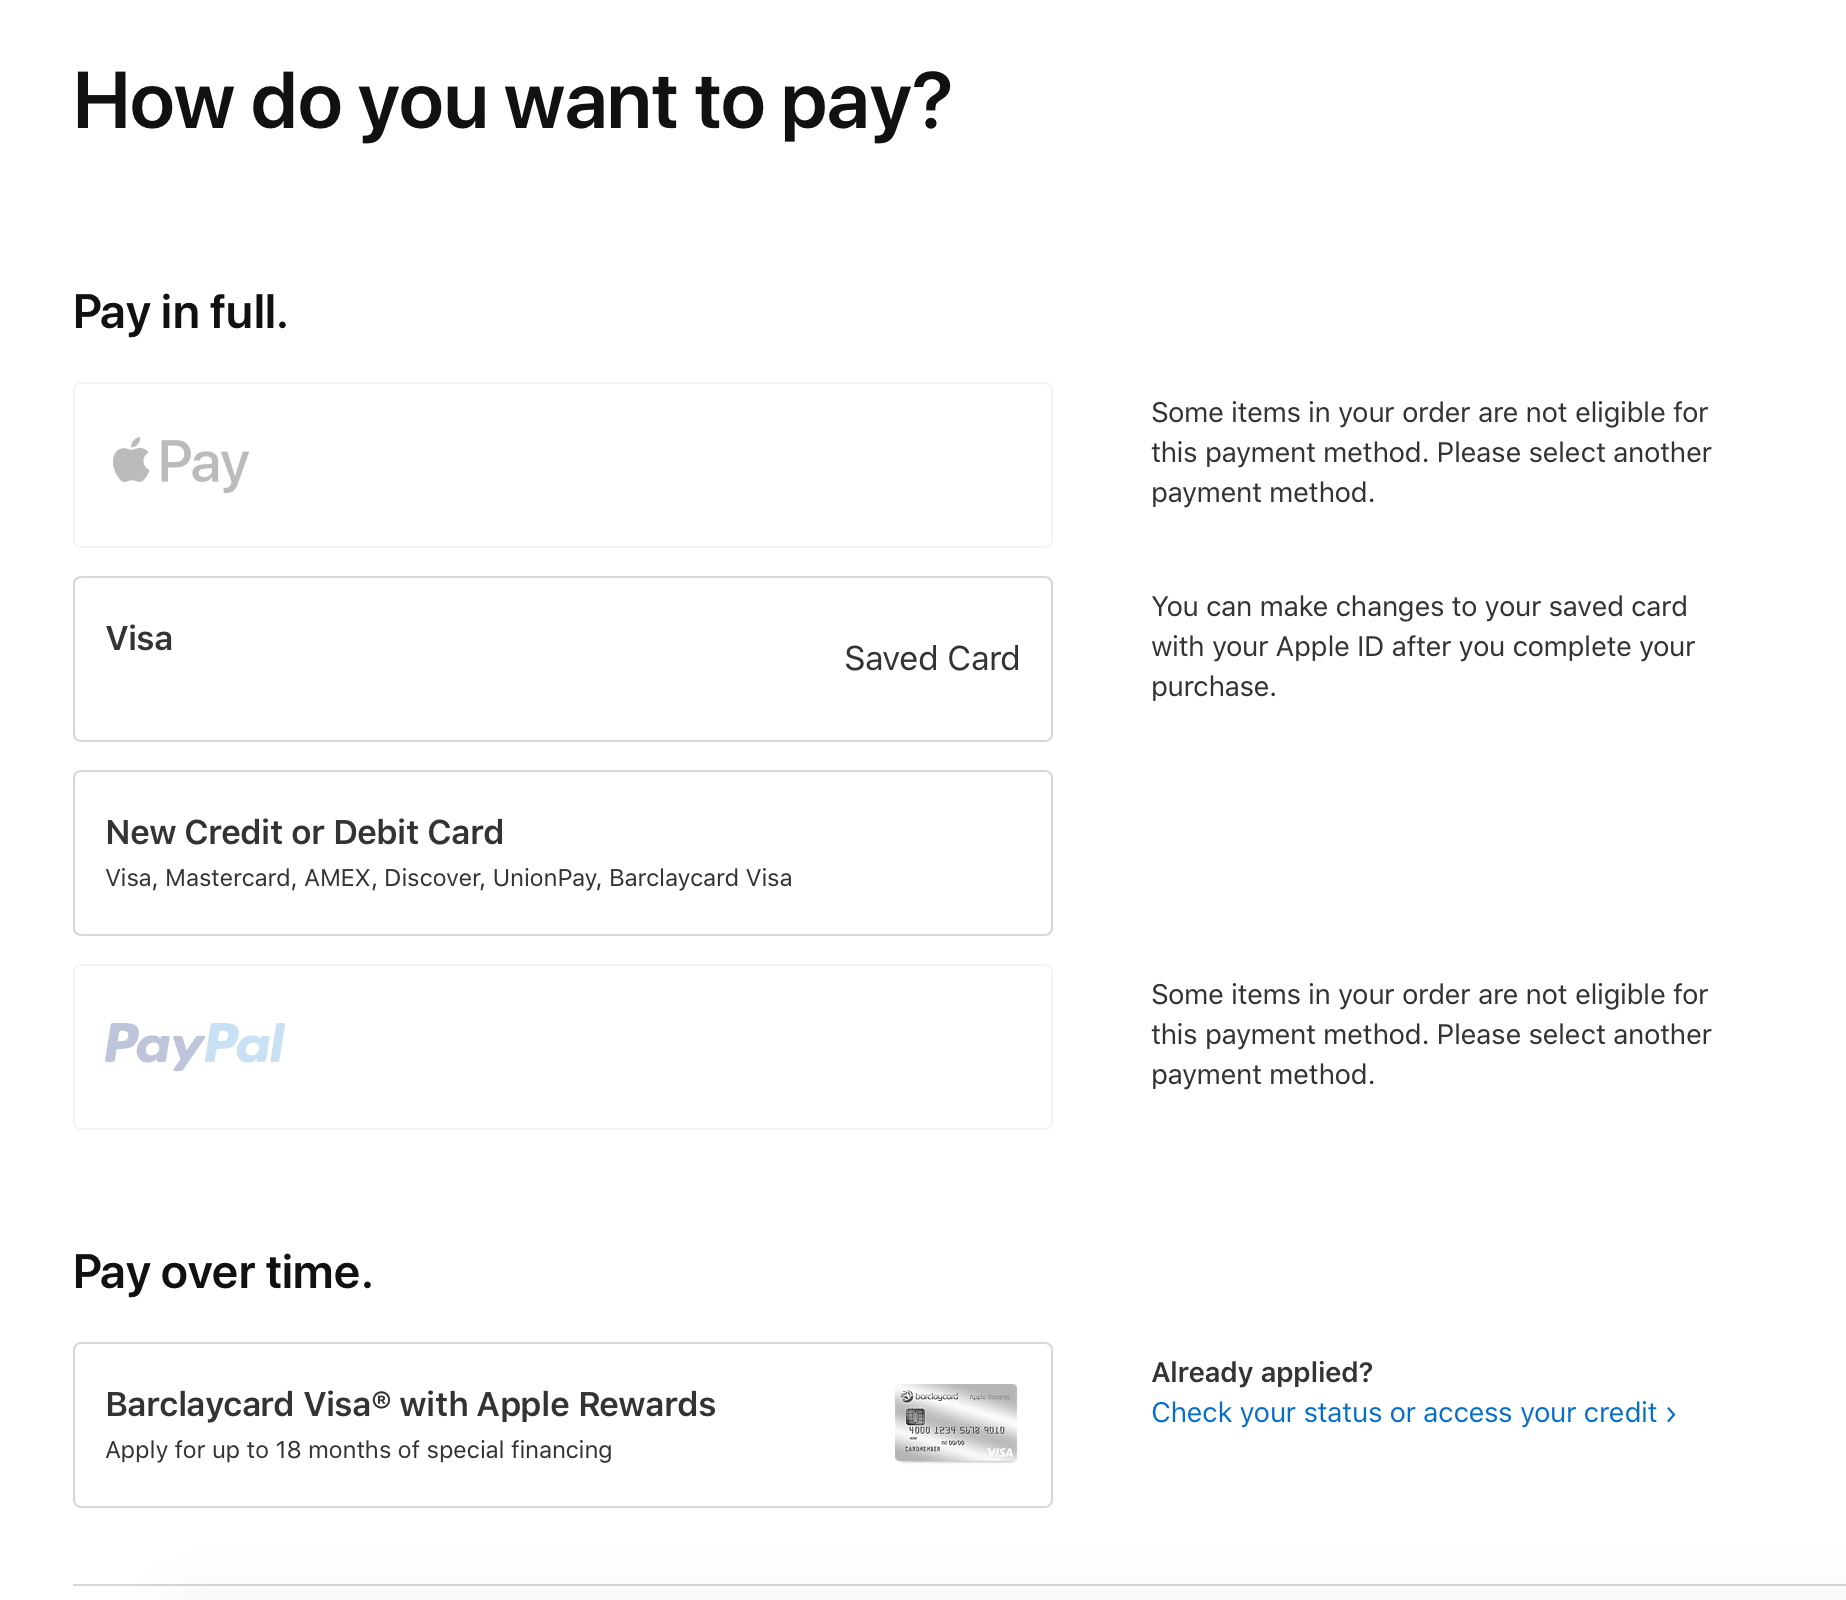This screenshot has height=1600, width=1846.
Task: Click the Saved Card label
Action: tap(932, 658)
